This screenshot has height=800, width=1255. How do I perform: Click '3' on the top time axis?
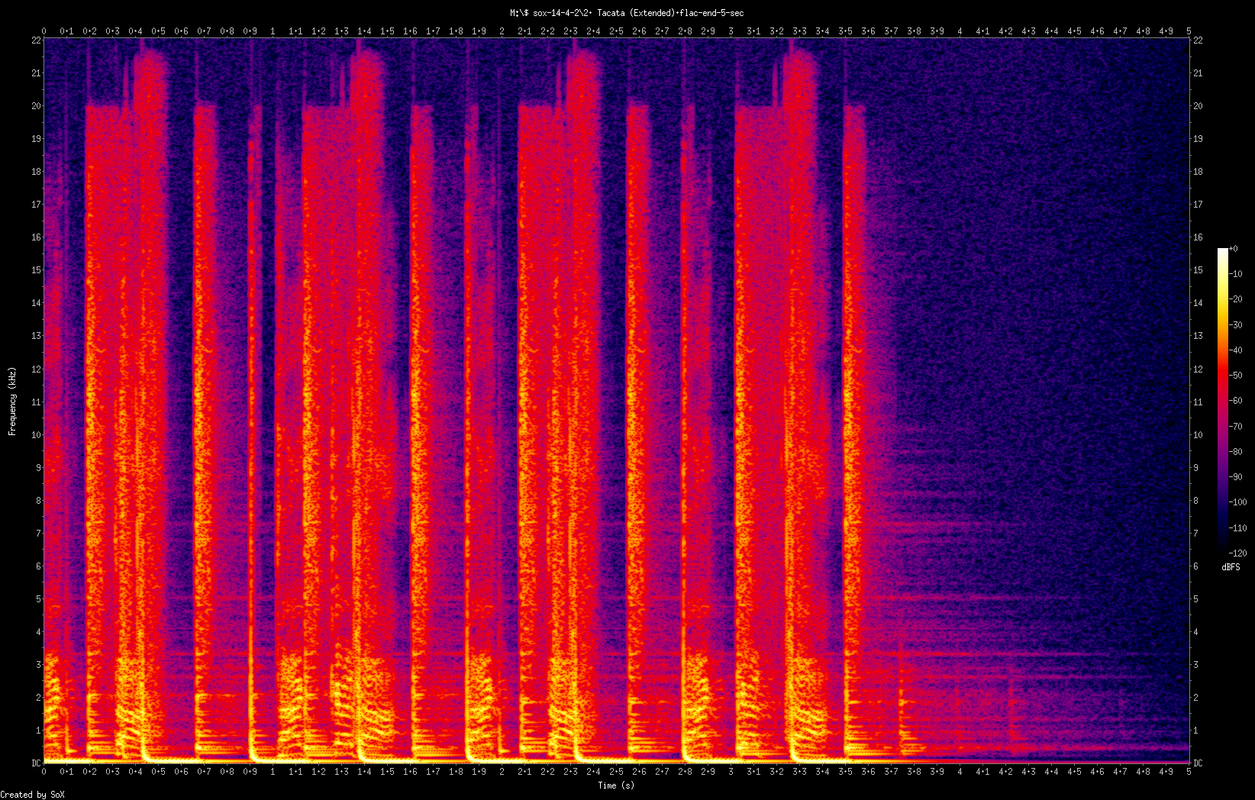point(731,31)
